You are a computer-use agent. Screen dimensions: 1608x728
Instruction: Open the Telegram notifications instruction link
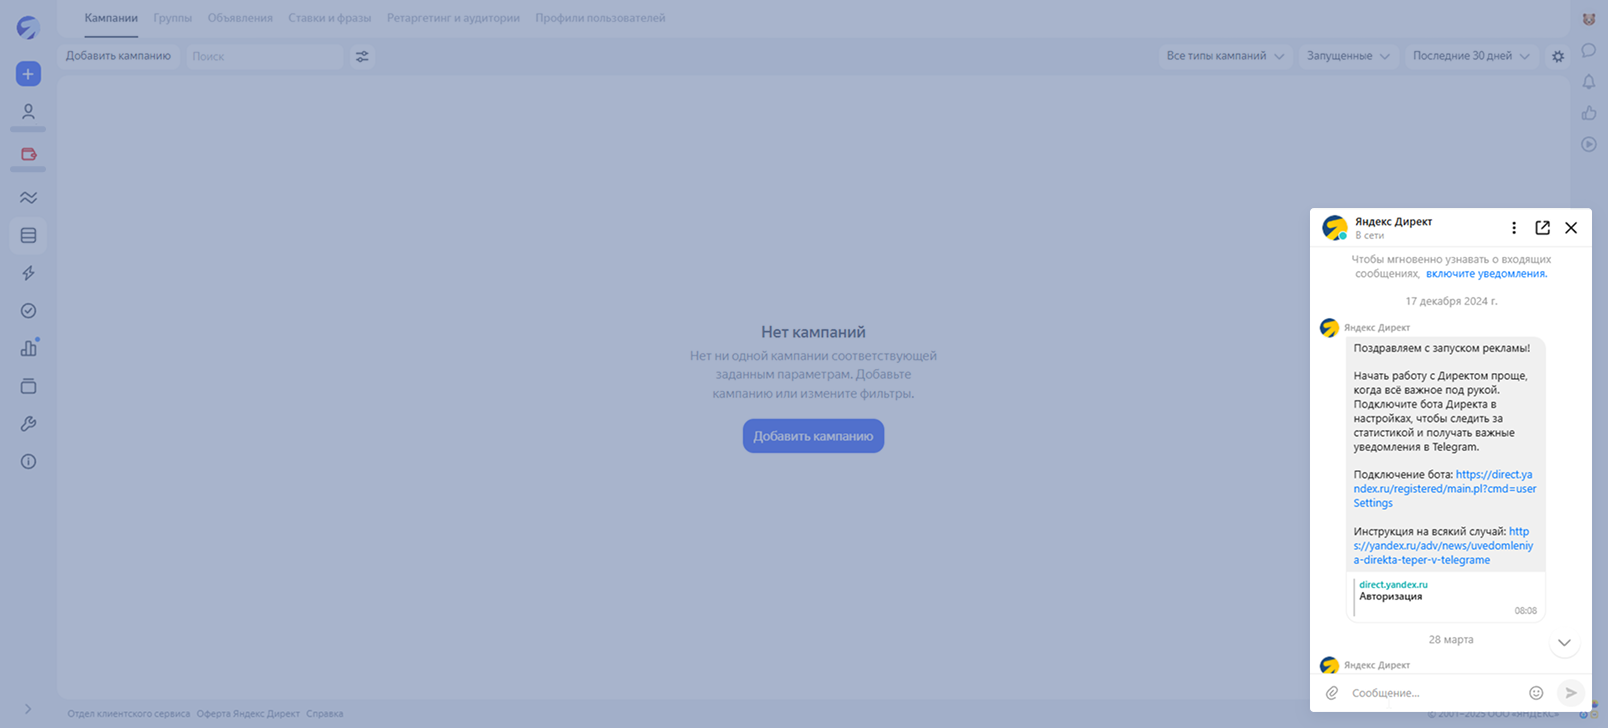(1443, 546)
